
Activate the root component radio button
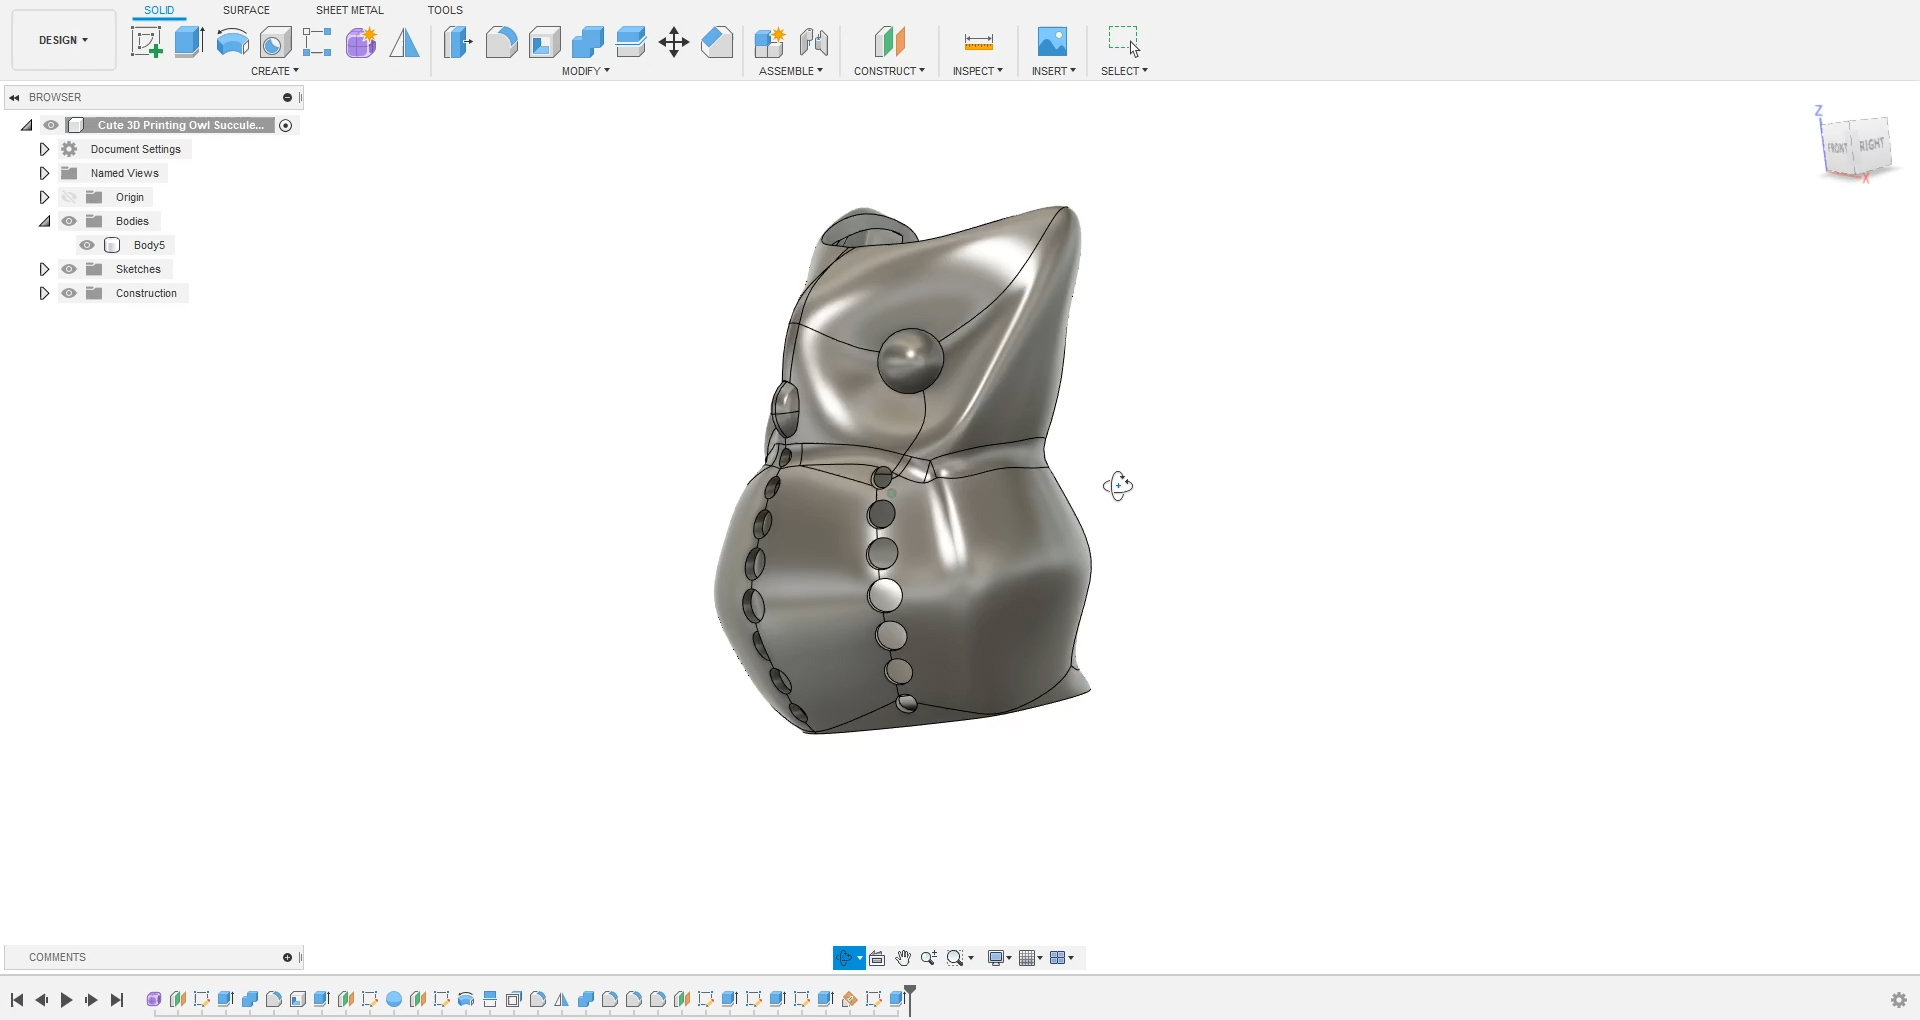(x=286, y=125)
